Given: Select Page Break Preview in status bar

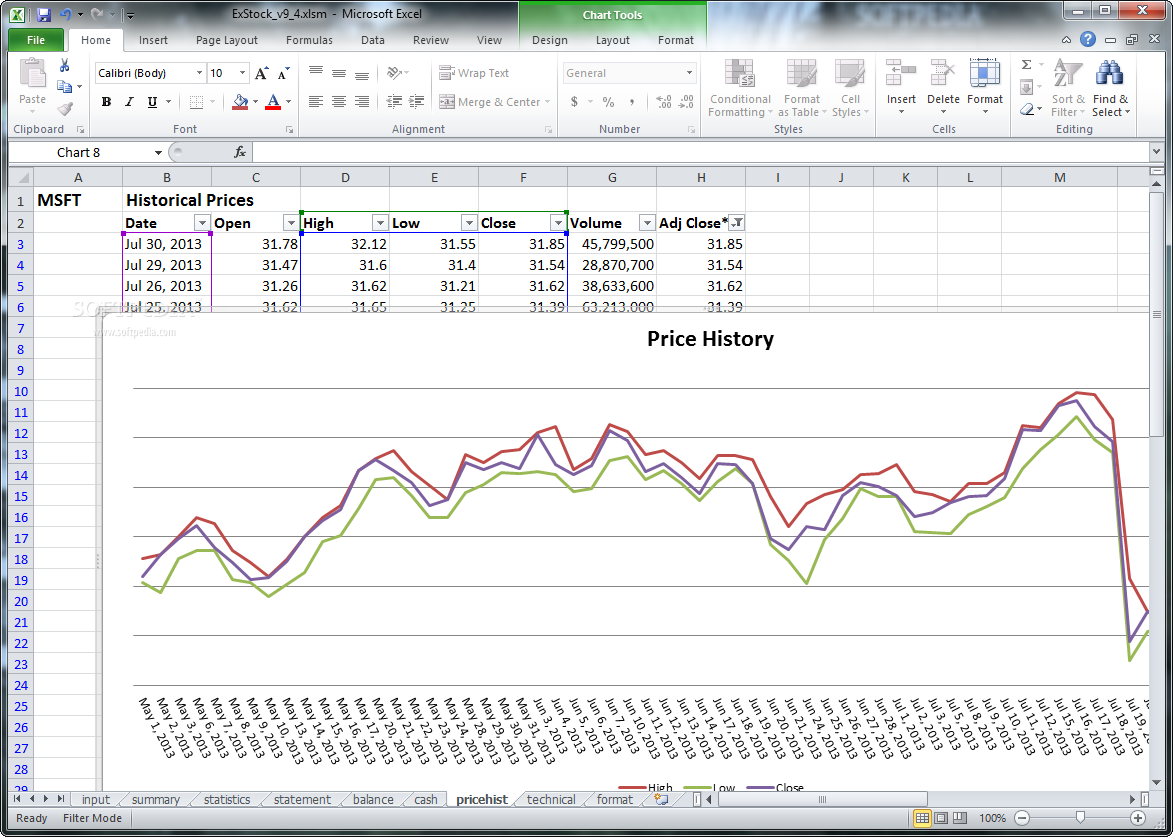Looking at the screenshot, I should [x=959, y=818].
